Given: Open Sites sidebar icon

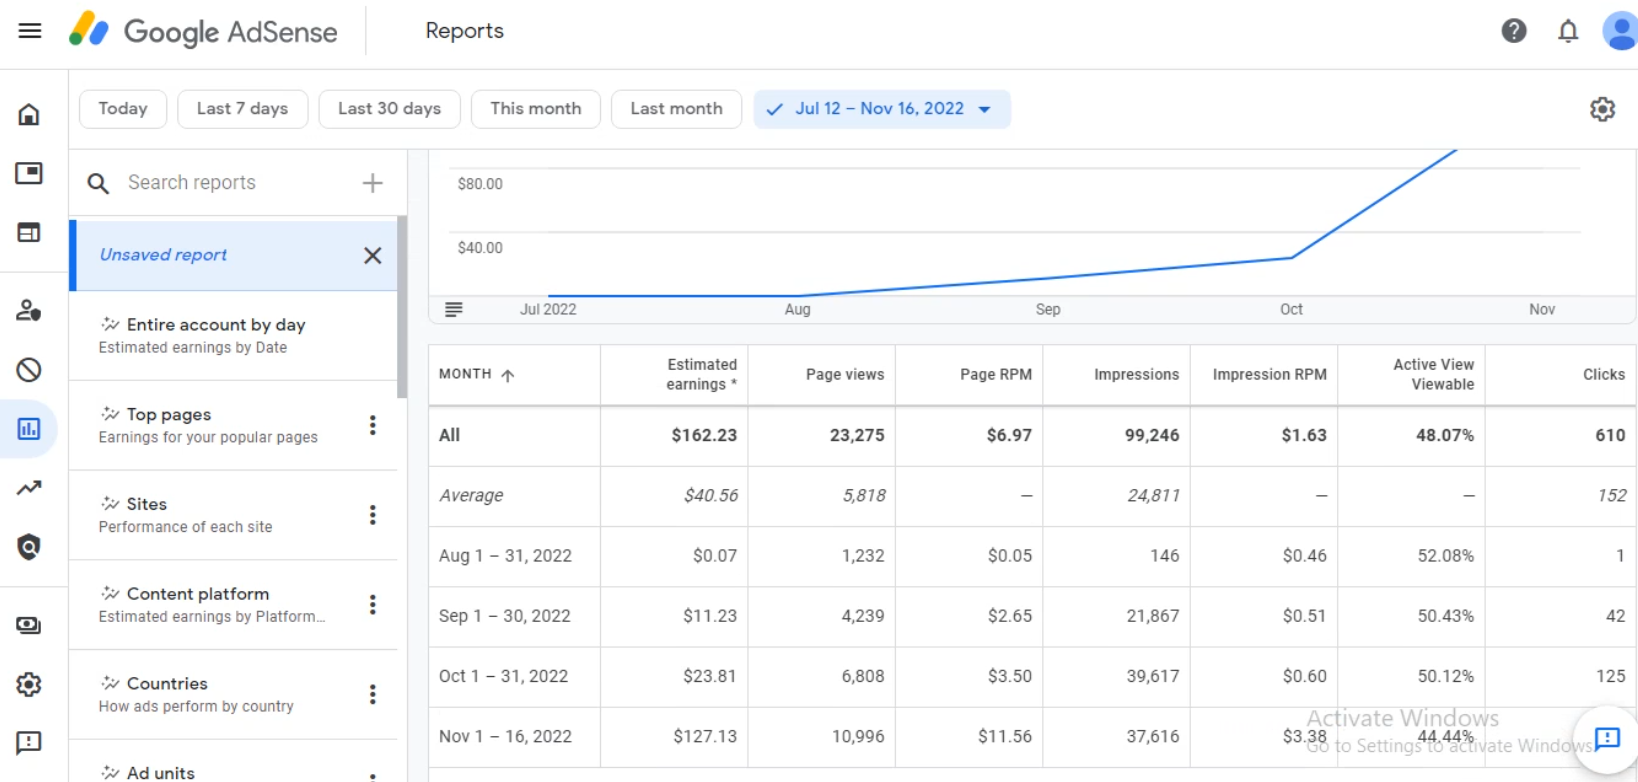Looking at the screenshot, I should click(29, 232).
